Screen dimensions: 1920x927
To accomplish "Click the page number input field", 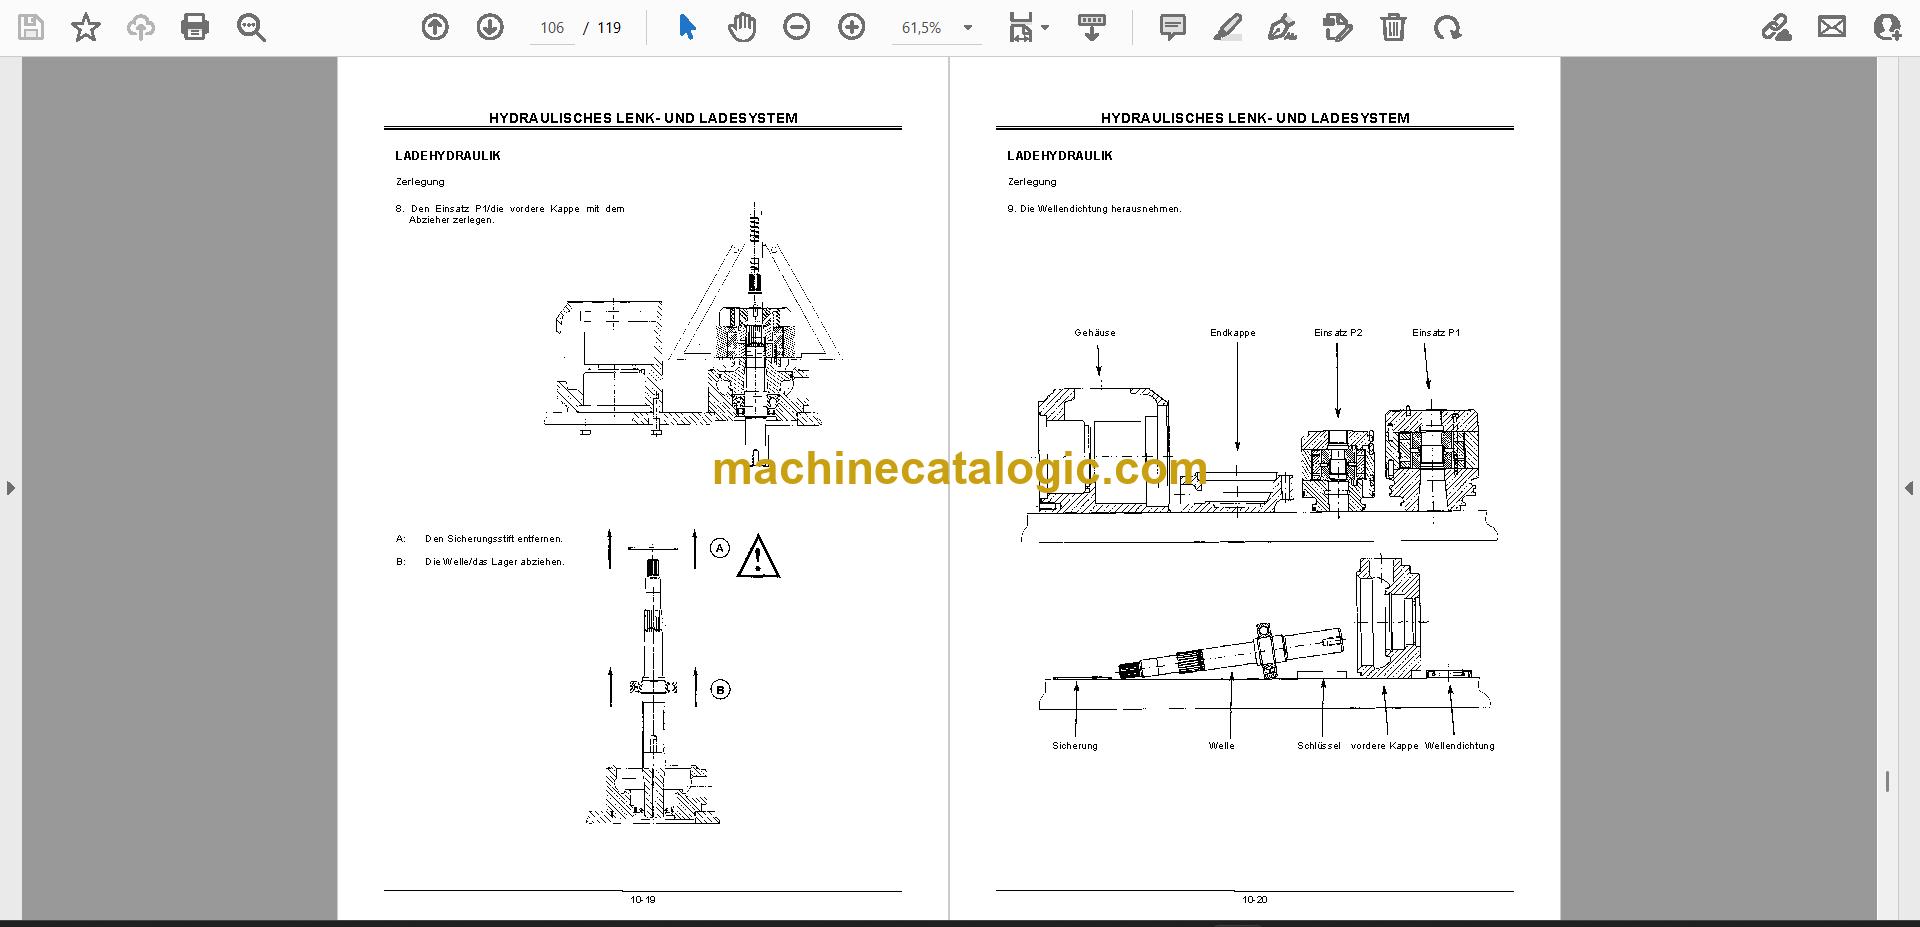I will [x=552, y=28].
